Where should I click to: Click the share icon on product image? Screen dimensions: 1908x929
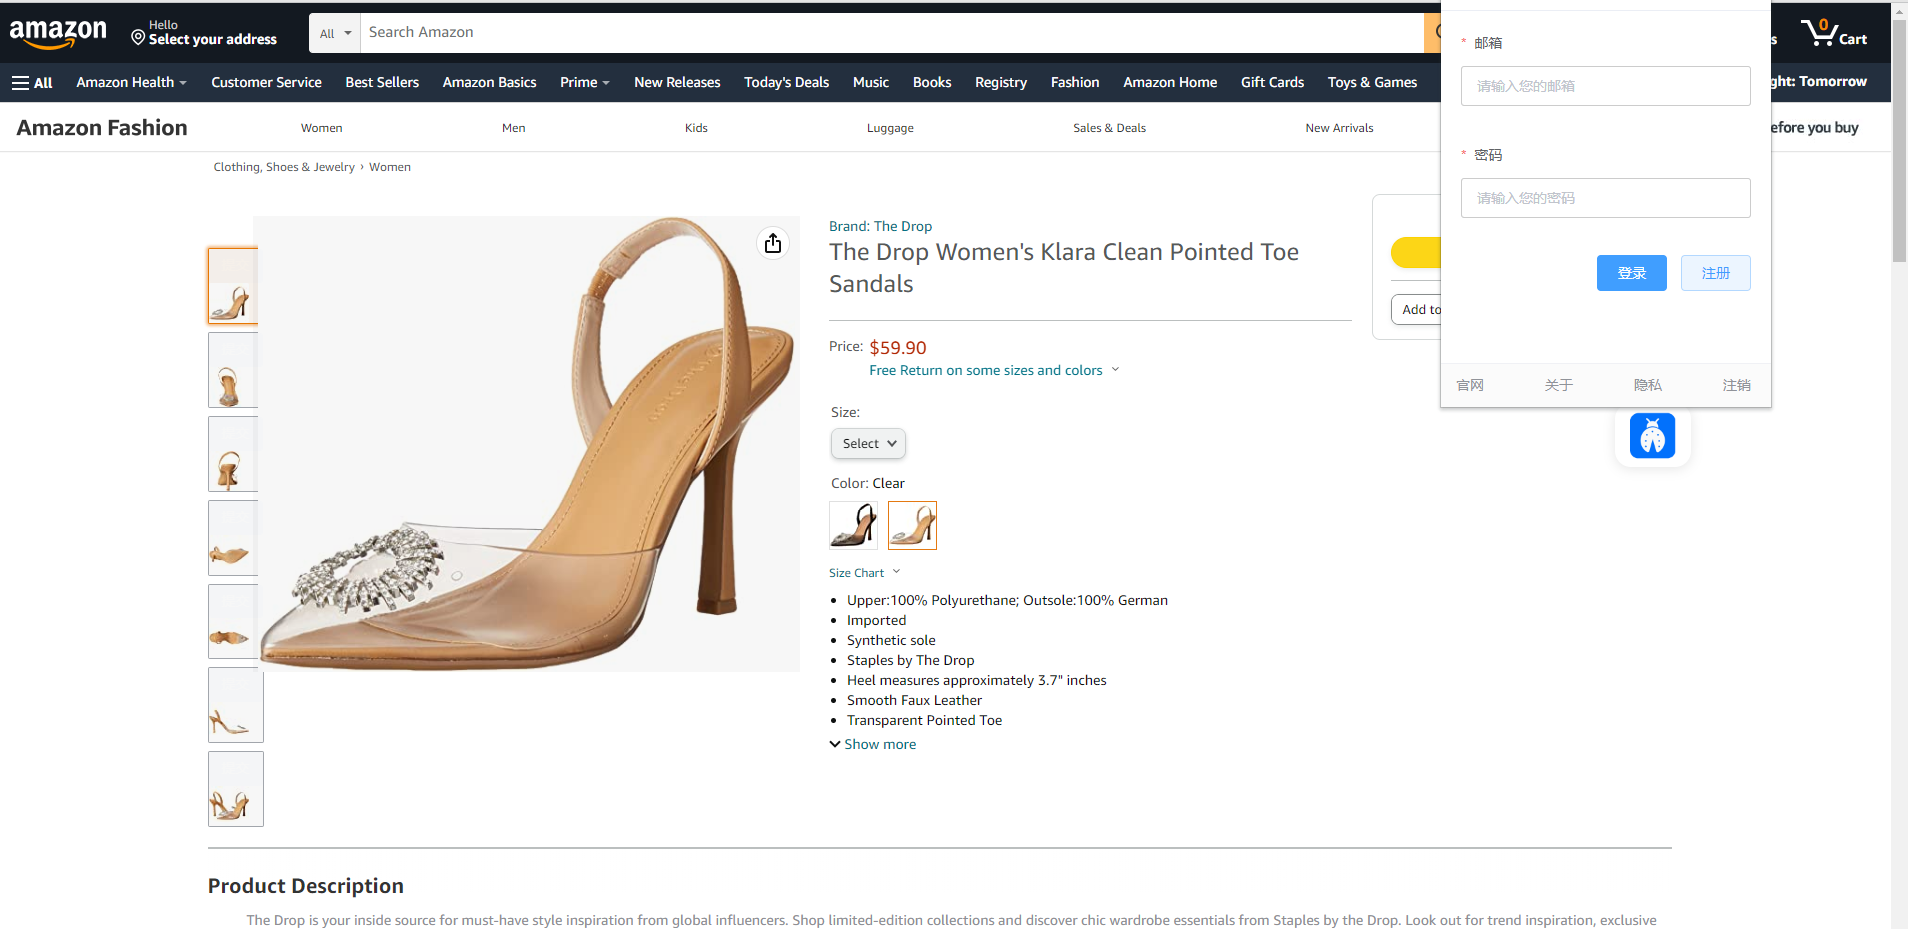click(x=773, y=244)
